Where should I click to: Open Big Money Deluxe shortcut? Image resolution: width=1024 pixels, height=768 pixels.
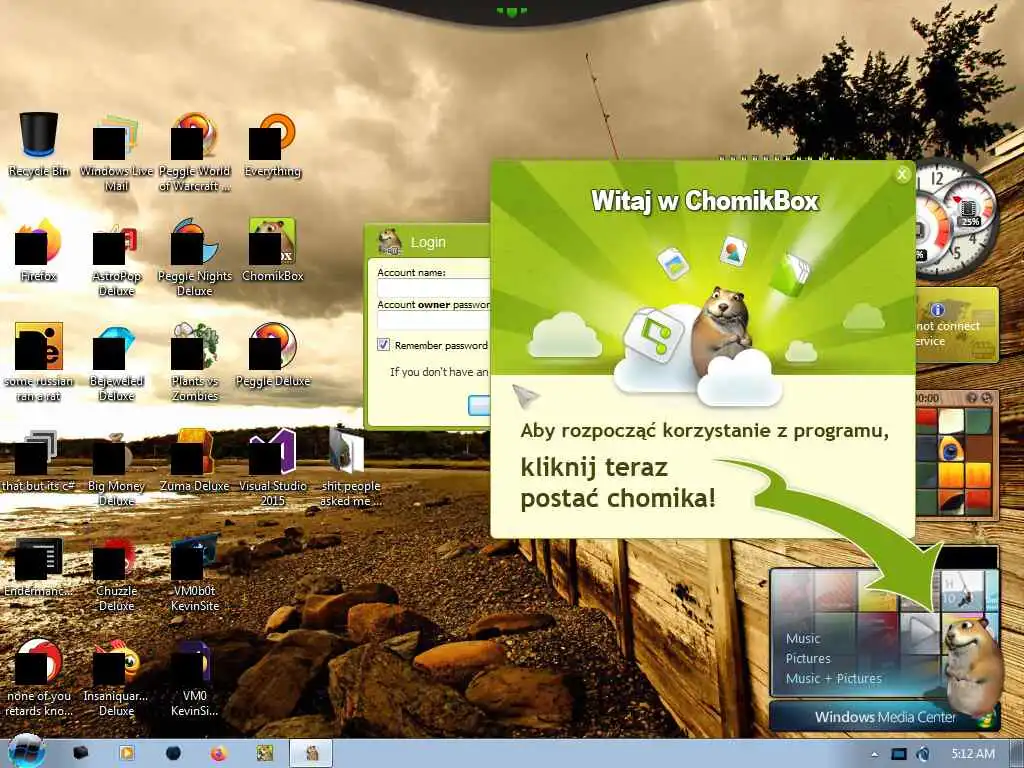click(116, 468)
